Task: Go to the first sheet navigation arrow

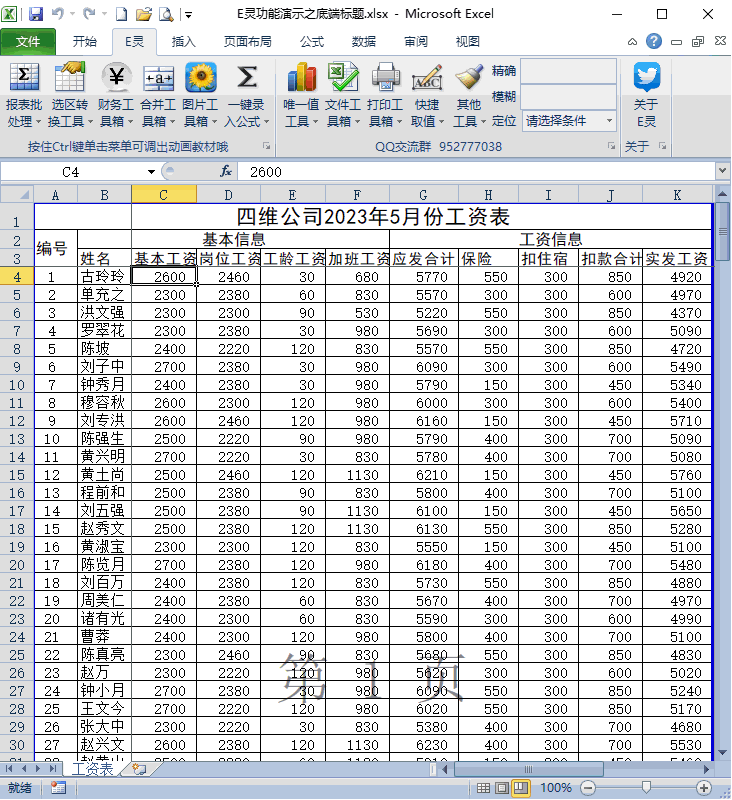Action: pos(9,768)
